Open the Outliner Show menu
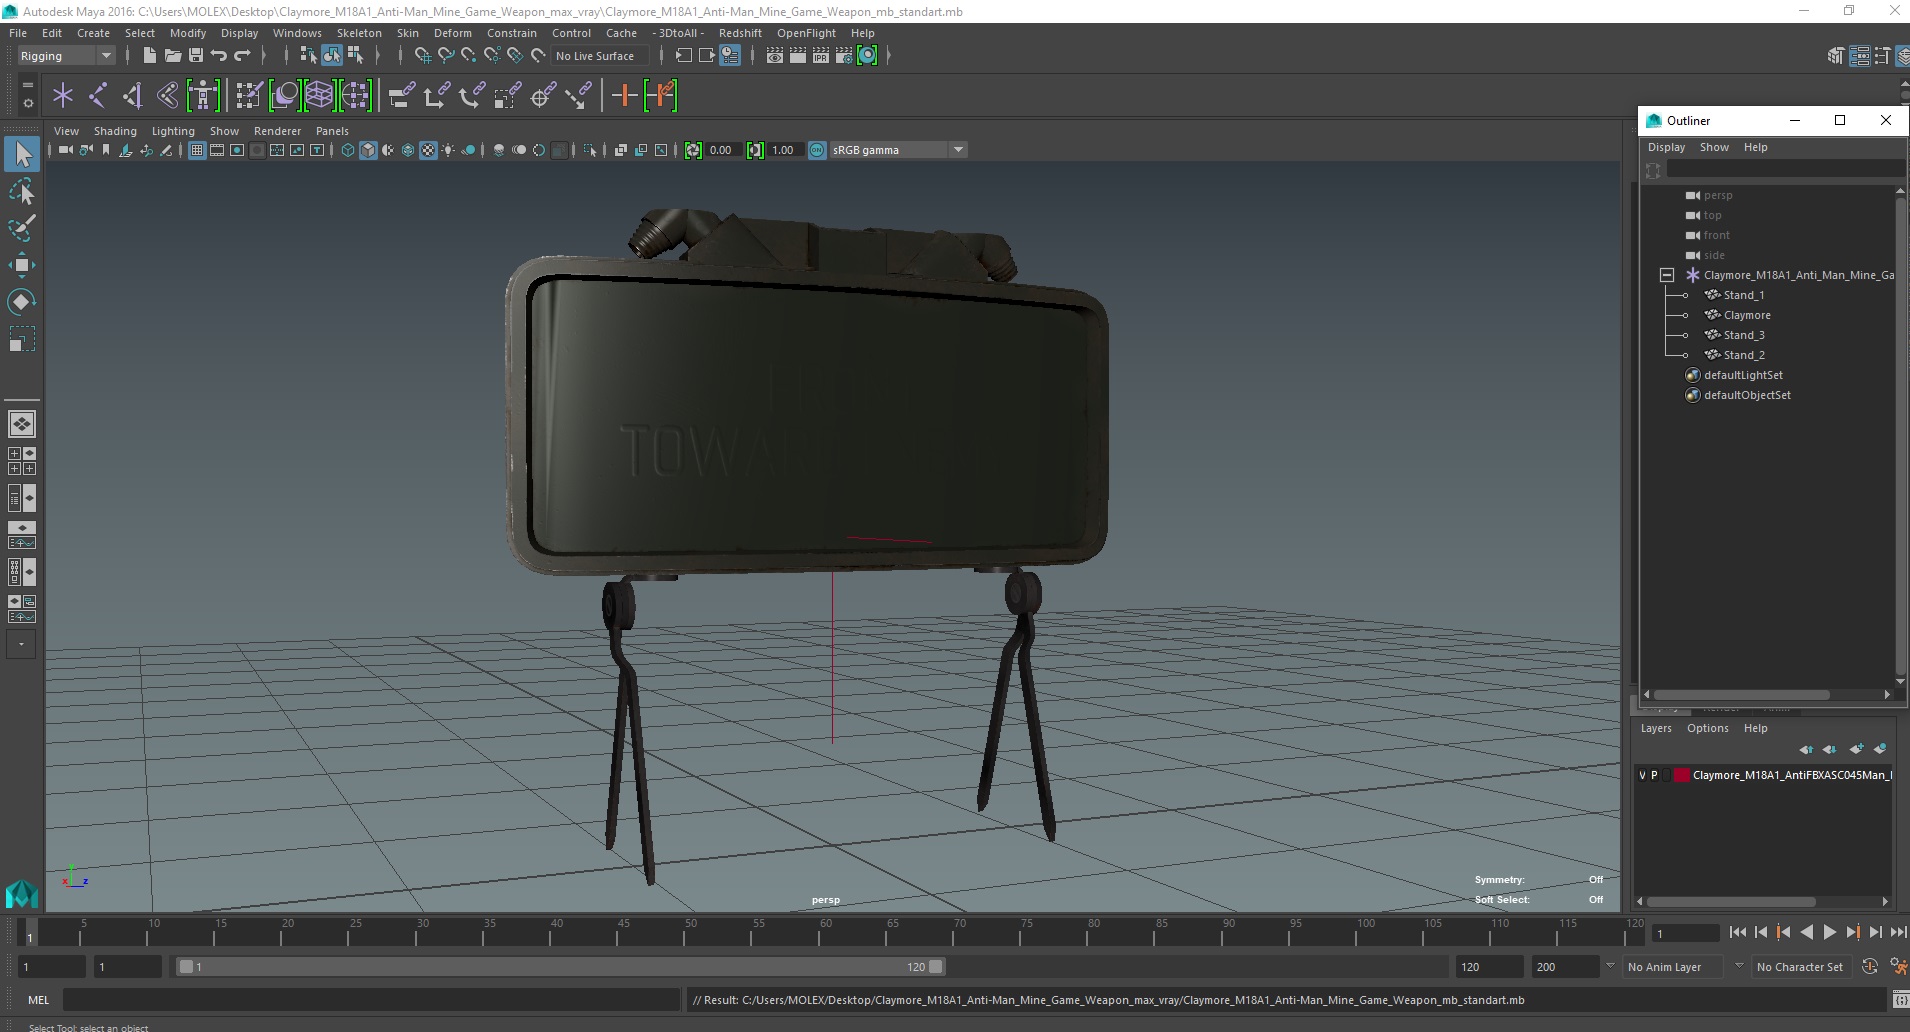Image resolution: width=1910 pixels, height=1032 pixels. tap(1714, 147)
